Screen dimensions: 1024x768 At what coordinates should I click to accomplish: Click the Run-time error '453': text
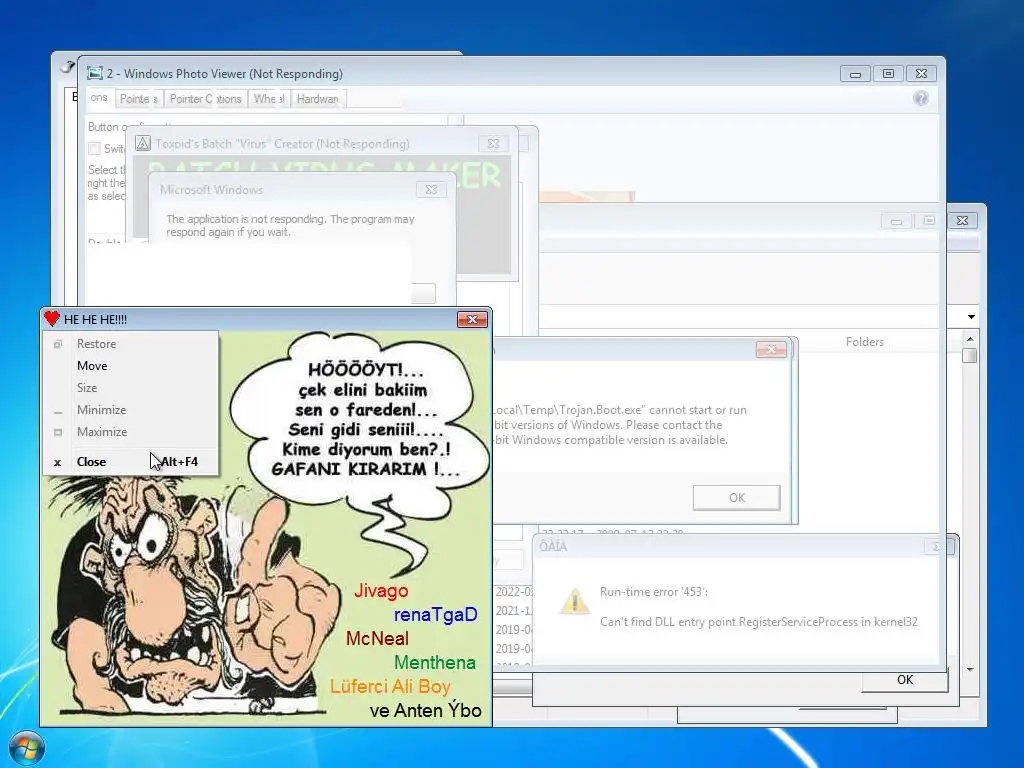[x=654, y=592]
